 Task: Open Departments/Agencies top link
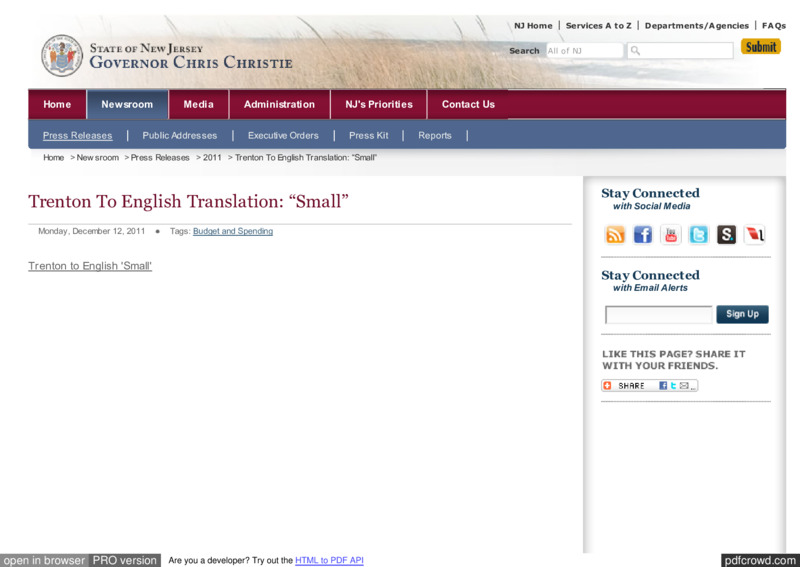coord(696,26)
